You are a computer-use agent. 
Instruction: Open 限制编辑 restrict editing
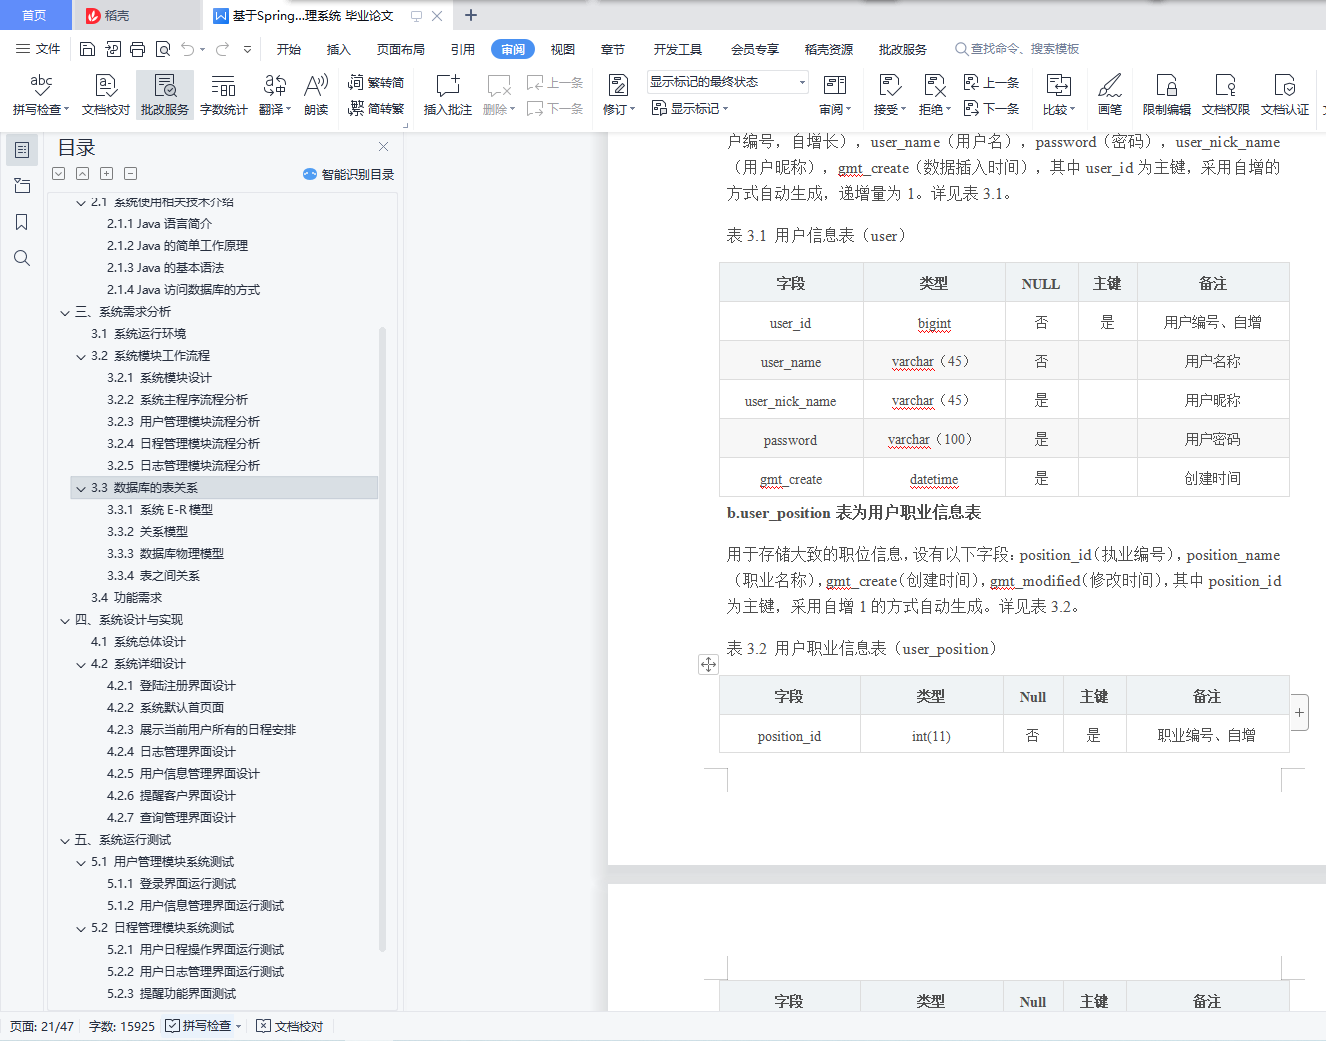pos(1167,95)
